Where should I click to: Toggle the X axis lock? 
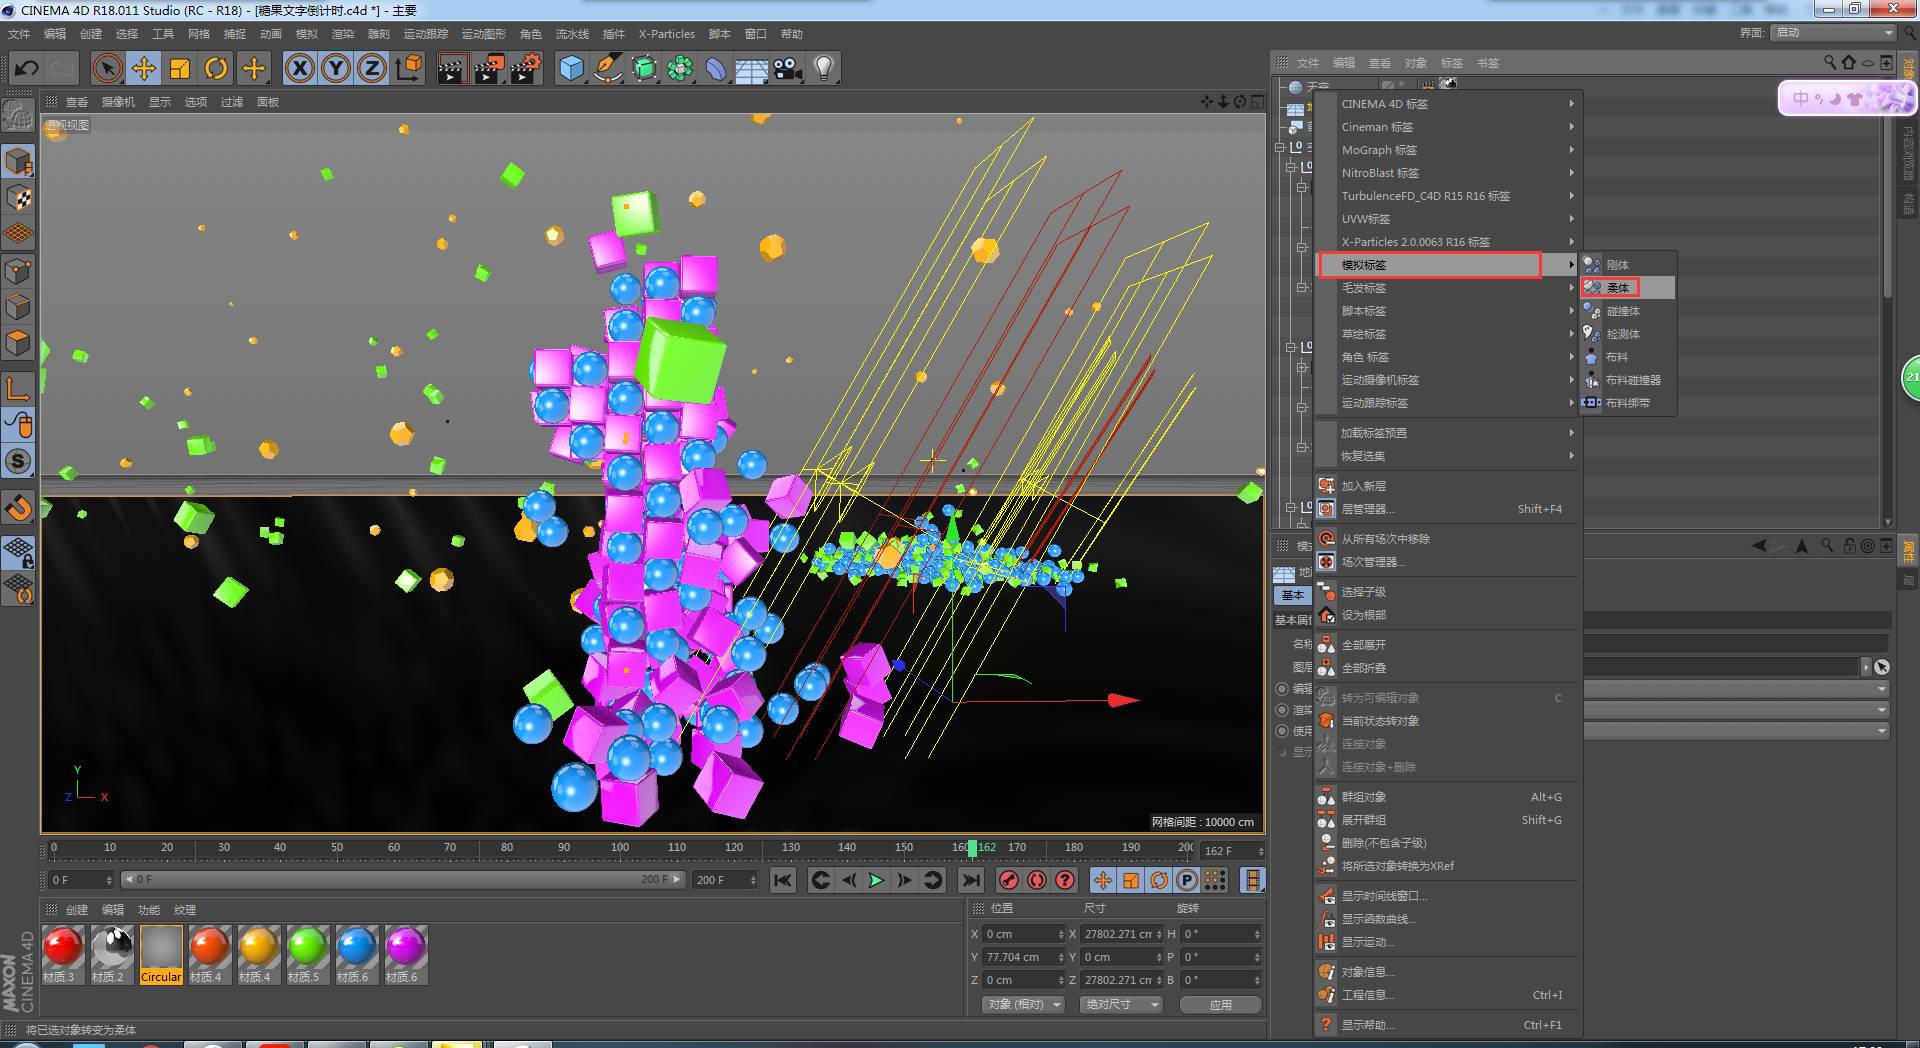click(x=299, y=69)
